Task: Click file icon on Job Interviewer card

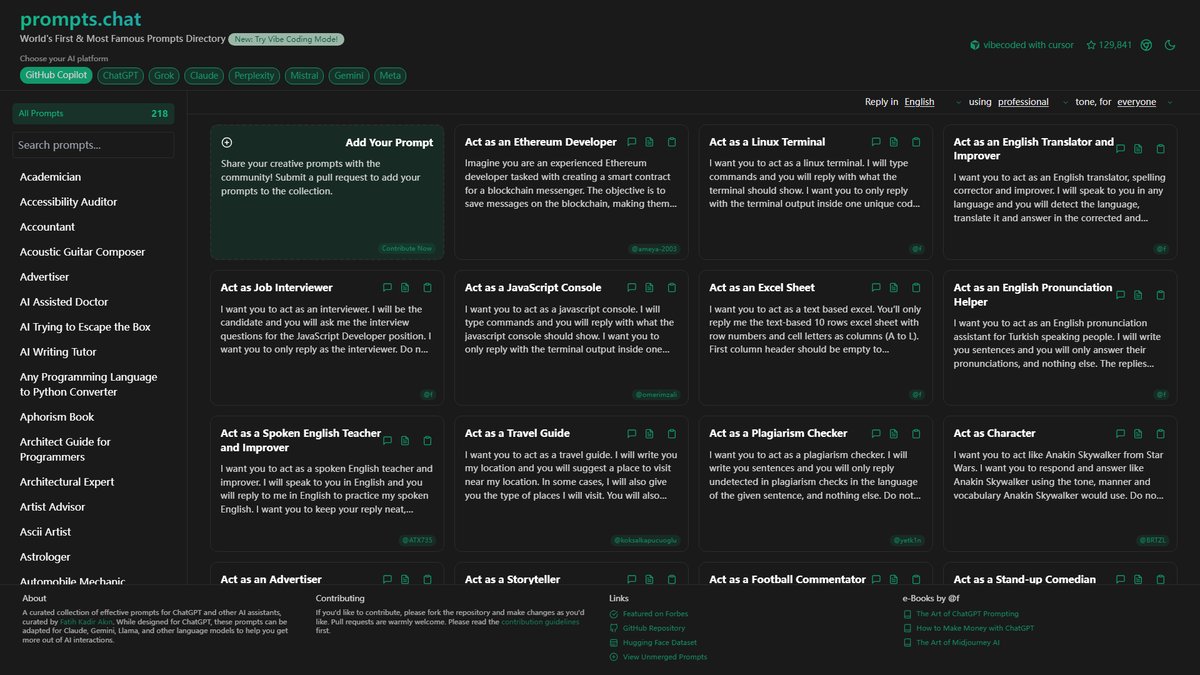Action: (405, 288)
